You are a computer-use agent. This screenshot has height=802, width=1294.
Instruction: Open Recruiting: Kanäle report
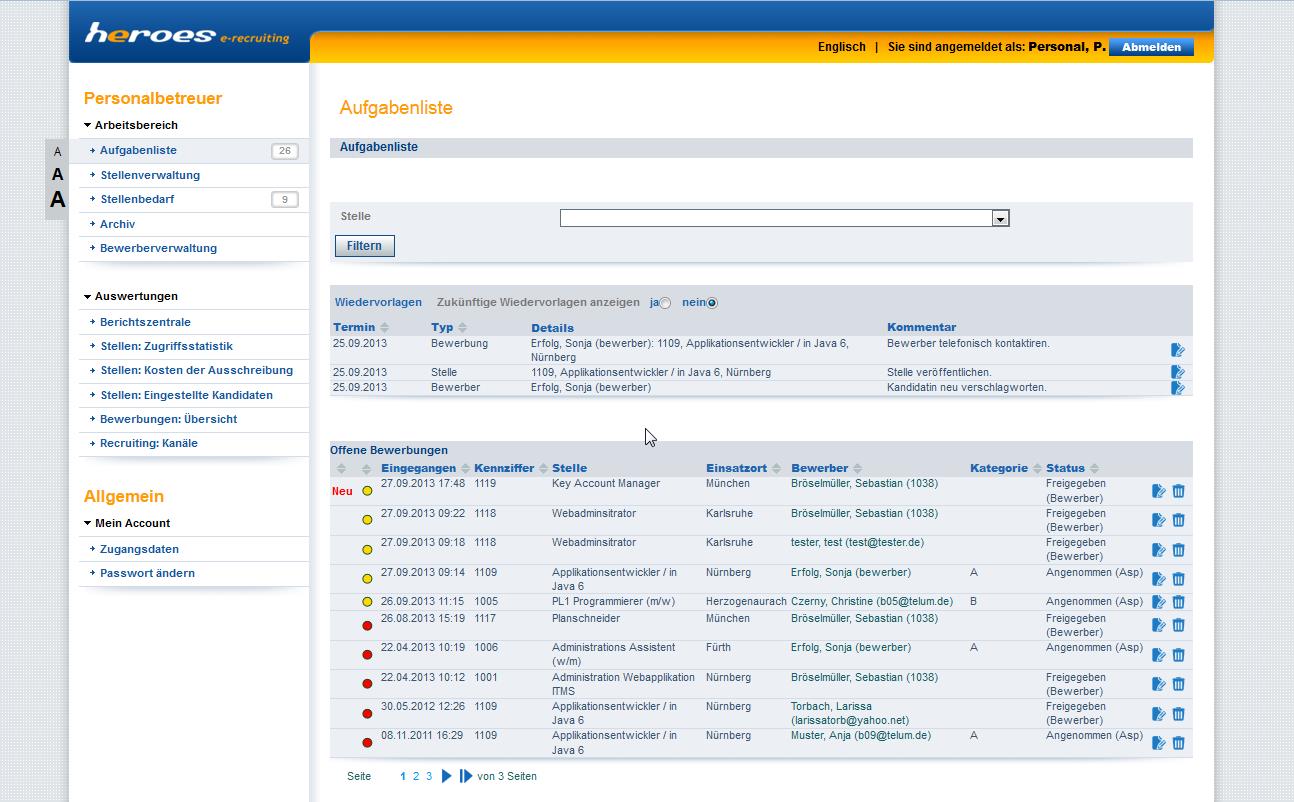pos(149,443)
